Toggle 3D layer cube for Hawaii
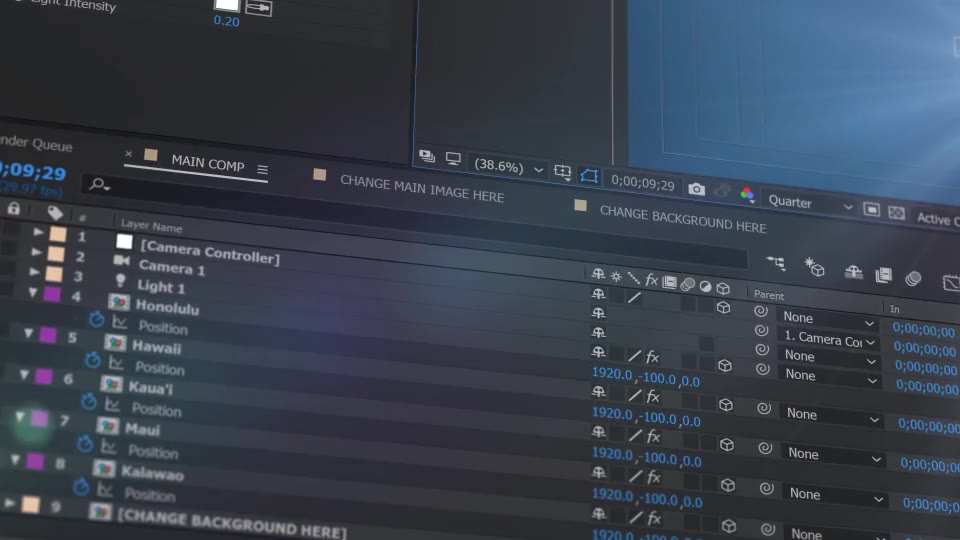Viewport: 960px width, 540px height. 726,405
